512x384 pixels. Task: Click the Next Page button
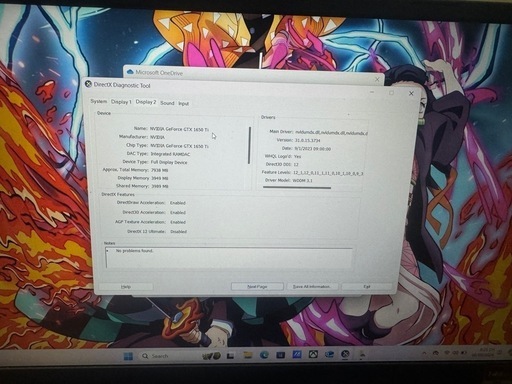pyautogui.click(x=257, y=287)
